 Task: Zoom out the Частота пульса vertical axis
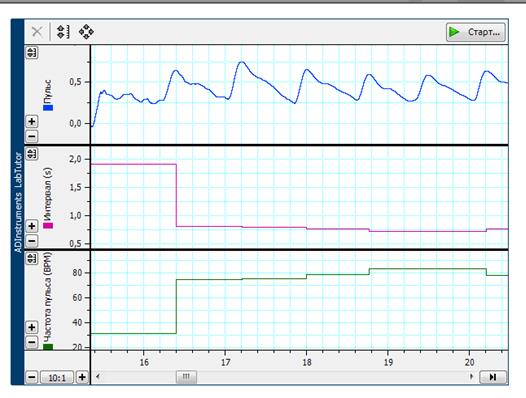[32, 342]
